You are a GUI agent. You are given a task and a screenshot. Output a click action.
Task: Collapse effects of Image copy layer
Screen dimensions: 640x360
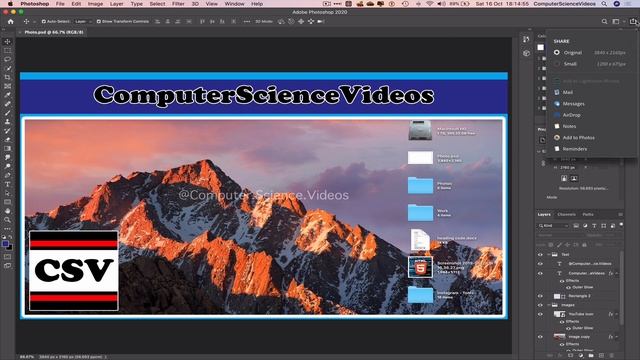click(x=617, y=337)
